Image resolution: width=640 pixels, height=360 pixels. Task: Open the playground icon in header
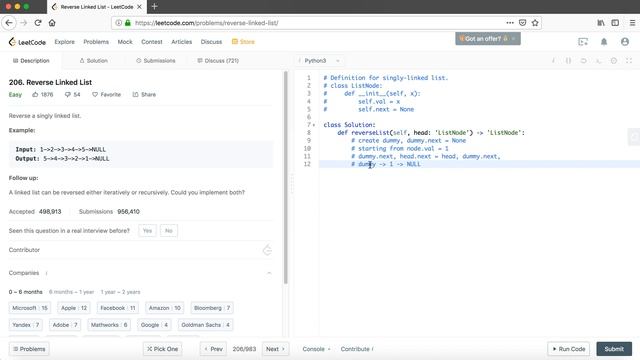(x=583, y=42)
